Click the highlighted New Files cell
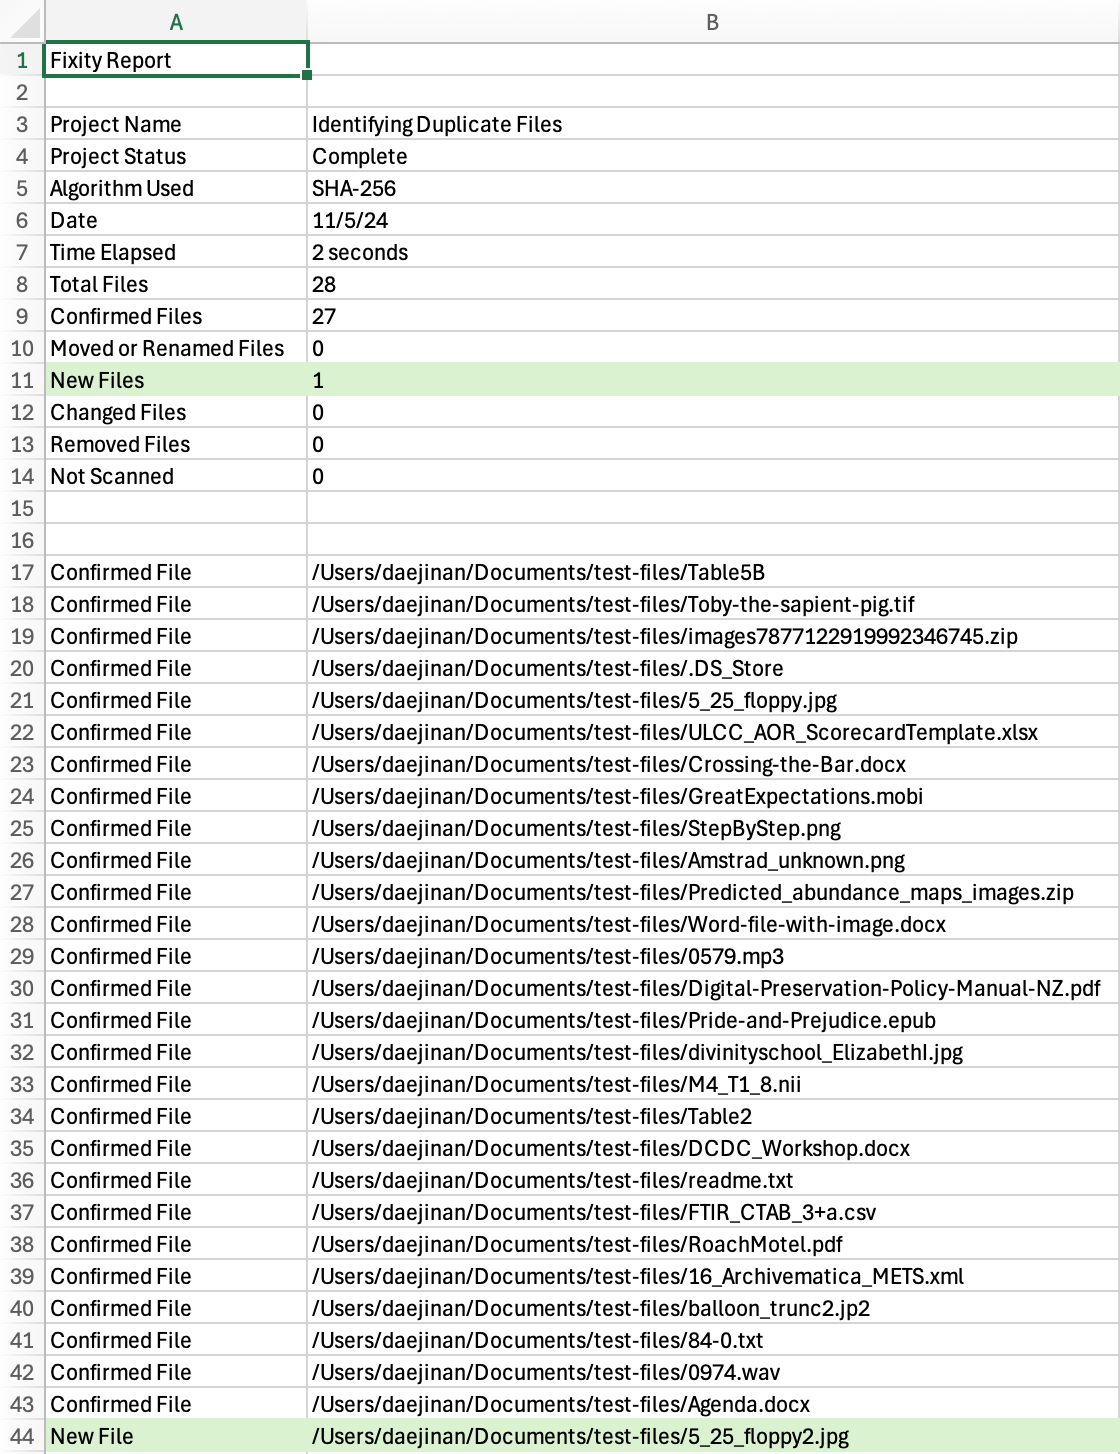This screenshot has height=1454, width=1120. 176,380
